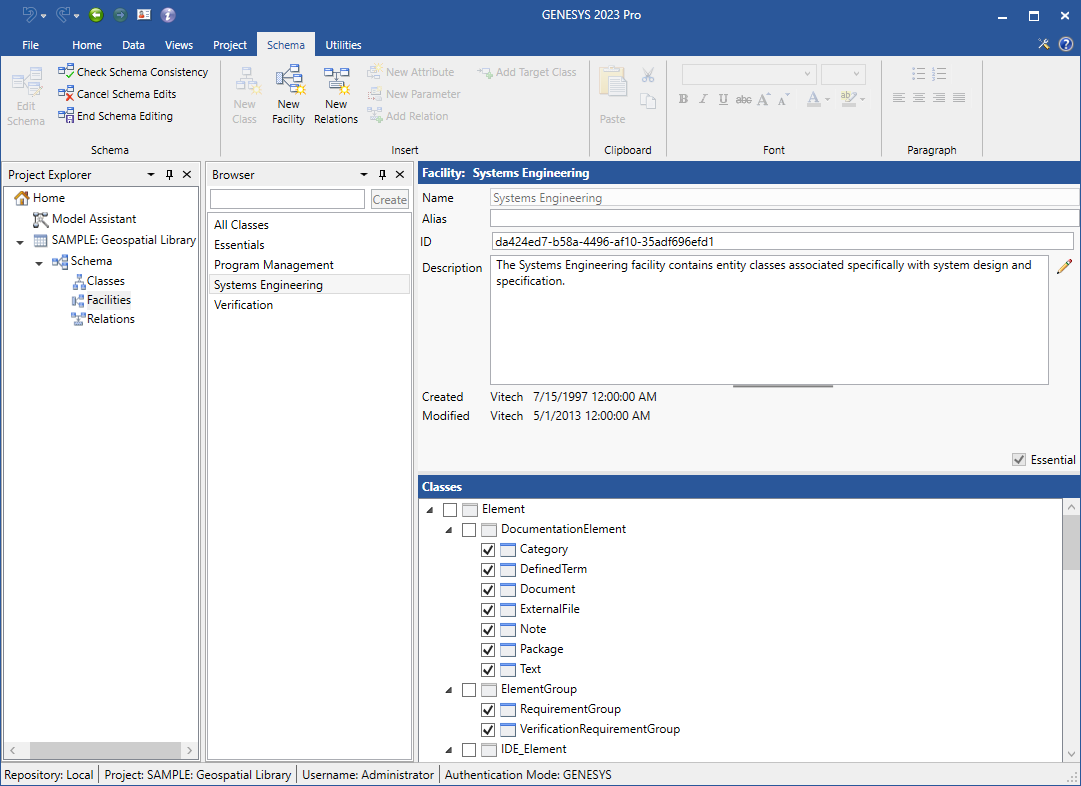Collapse the ElementGroup node
1081x786 pixels.
point(449,690)
